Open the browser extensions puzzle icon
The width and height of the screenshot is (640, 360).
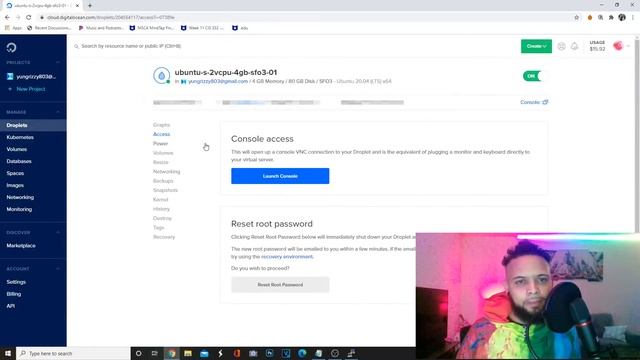tap(611, 18)
